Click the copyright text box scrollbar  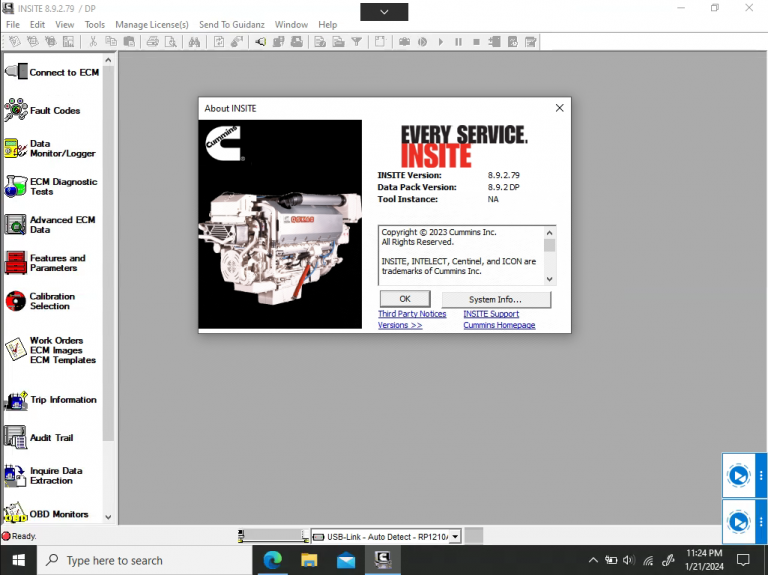click(549, 256)
